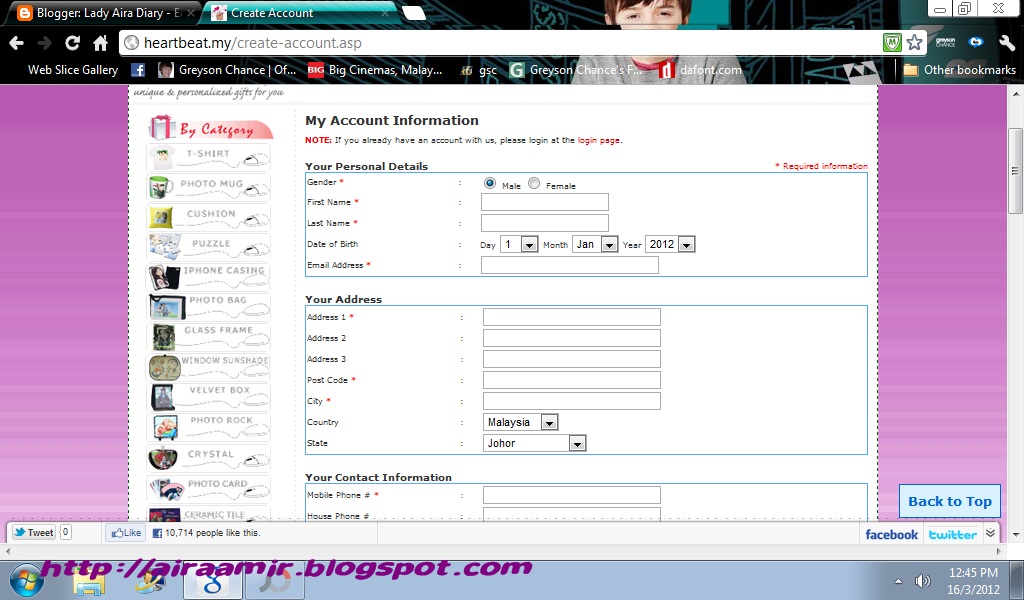
Task: Click the Back to Top button
Action: point(950,501)
